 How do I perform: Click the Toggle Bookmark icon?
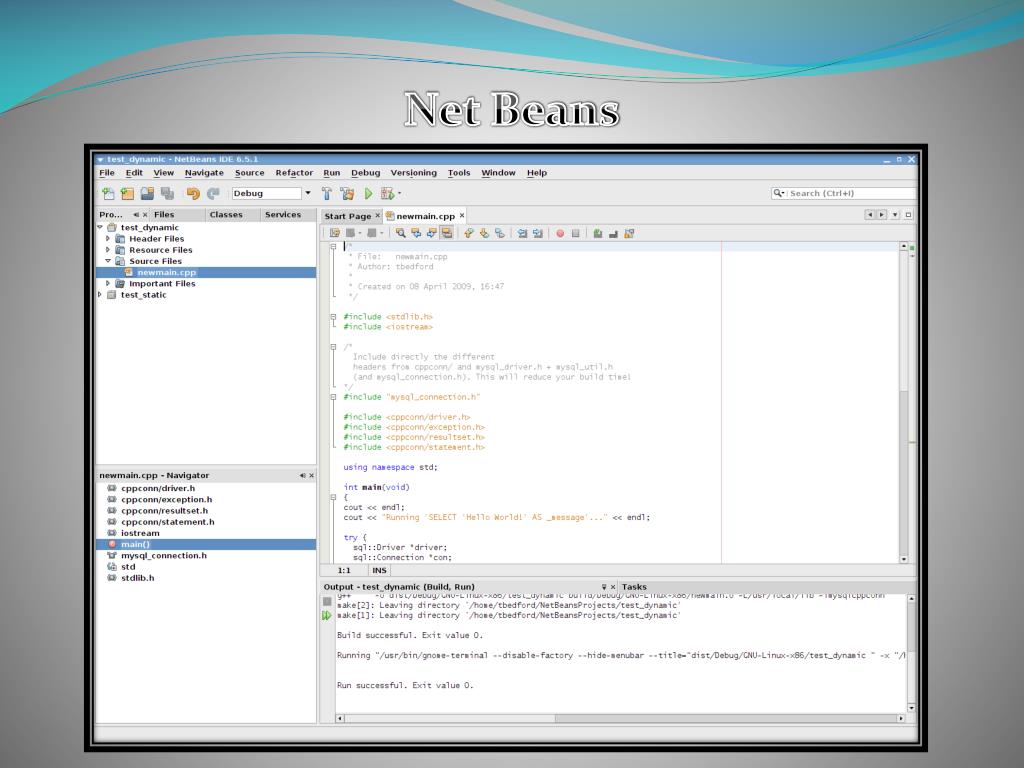coord(500,233)
